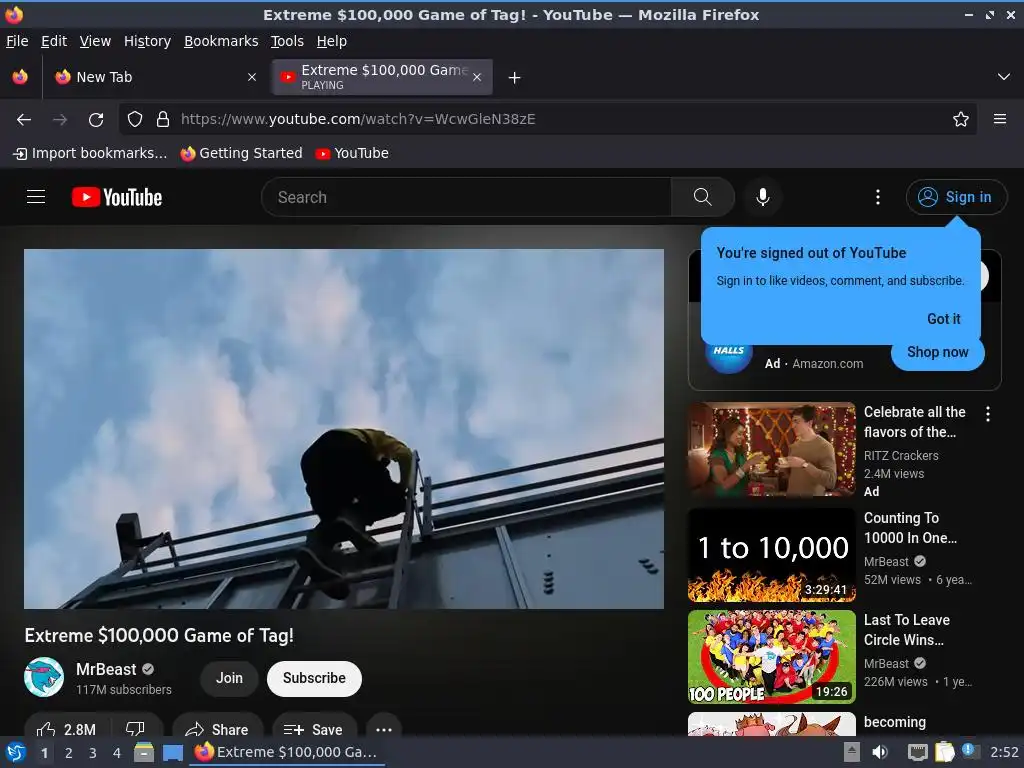Switch to workspace 2 in taskbar
The width and height of the screenshot is (1024, 768).
[x=69, y=753]
